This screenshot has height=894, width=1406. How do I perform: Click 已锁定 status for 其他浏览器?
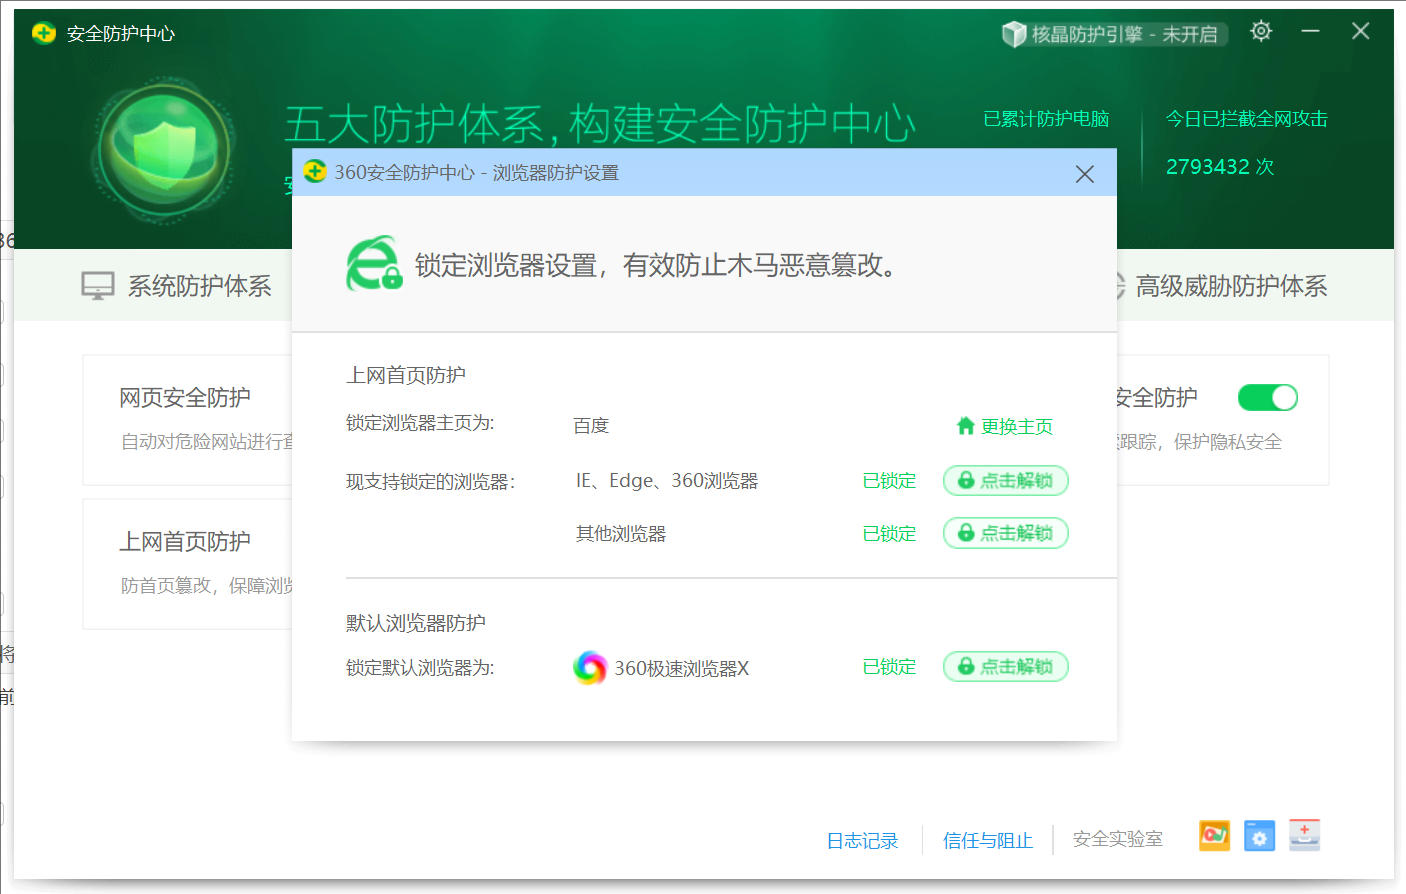tap(889, 534)
